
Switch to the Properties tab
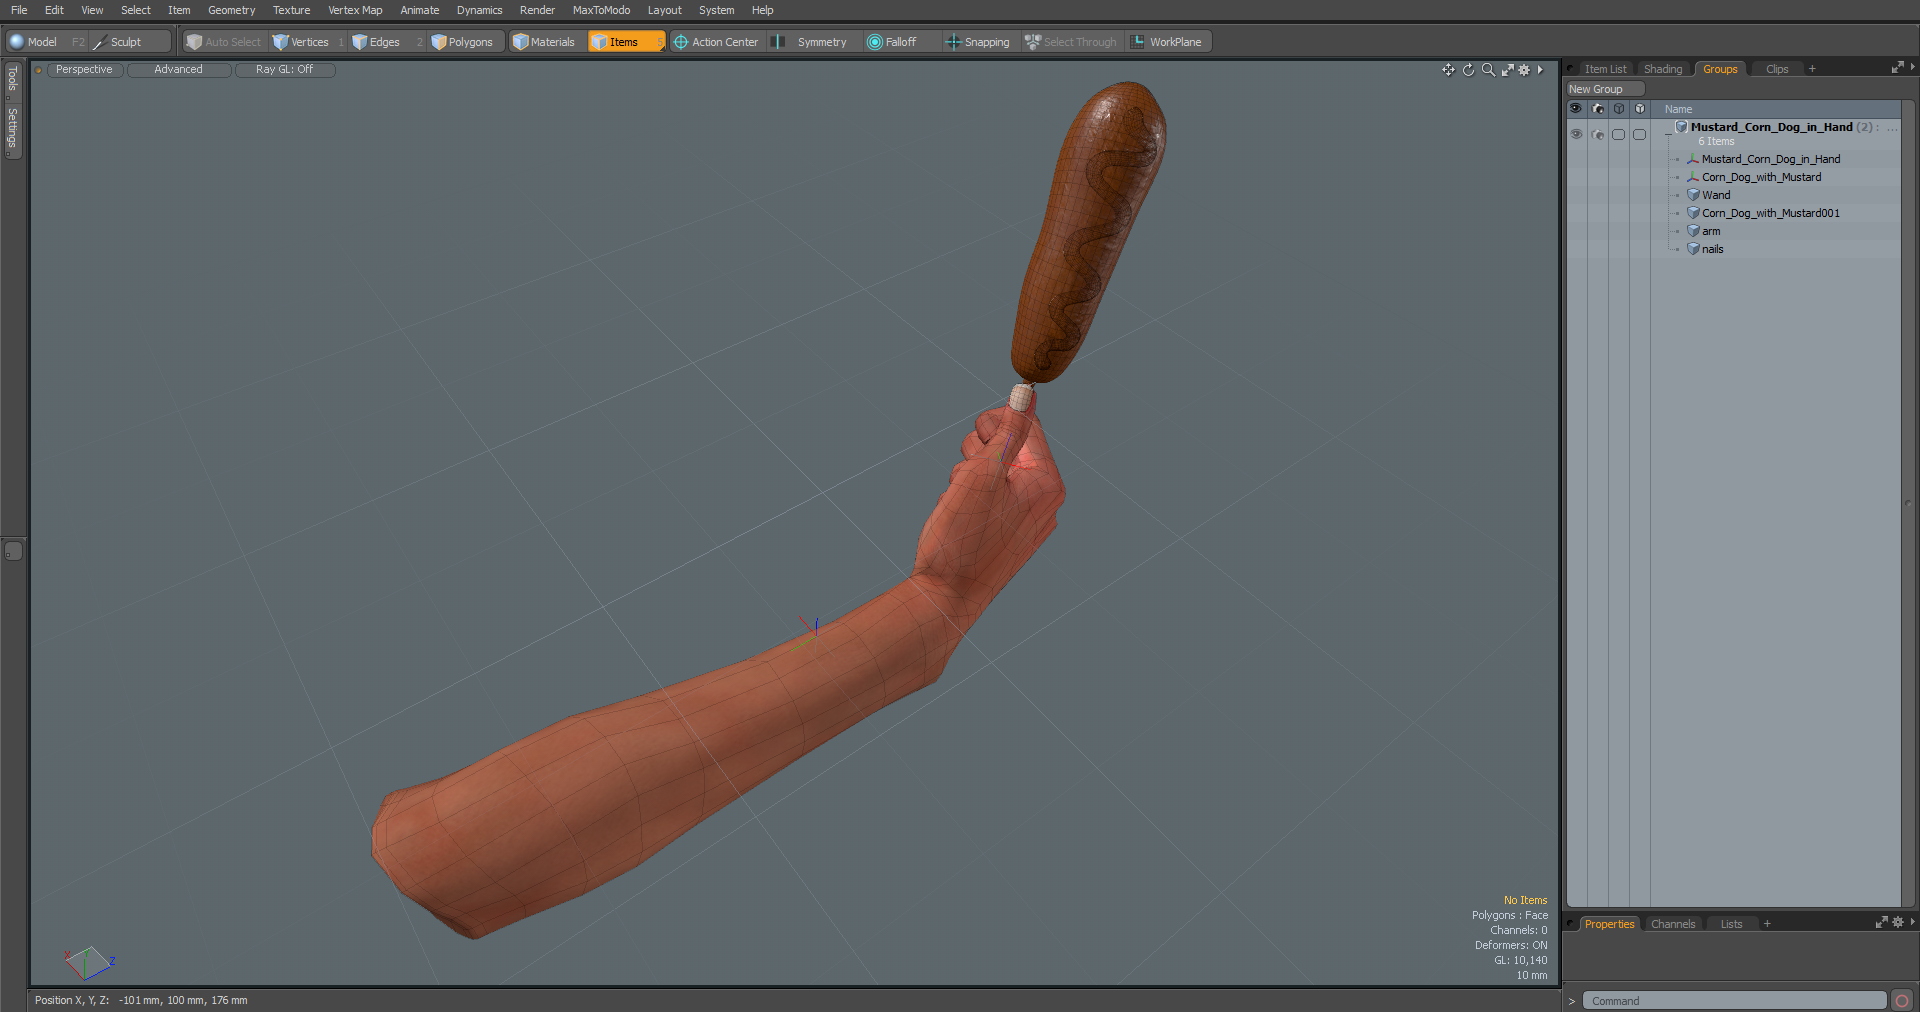[1609, 924]
